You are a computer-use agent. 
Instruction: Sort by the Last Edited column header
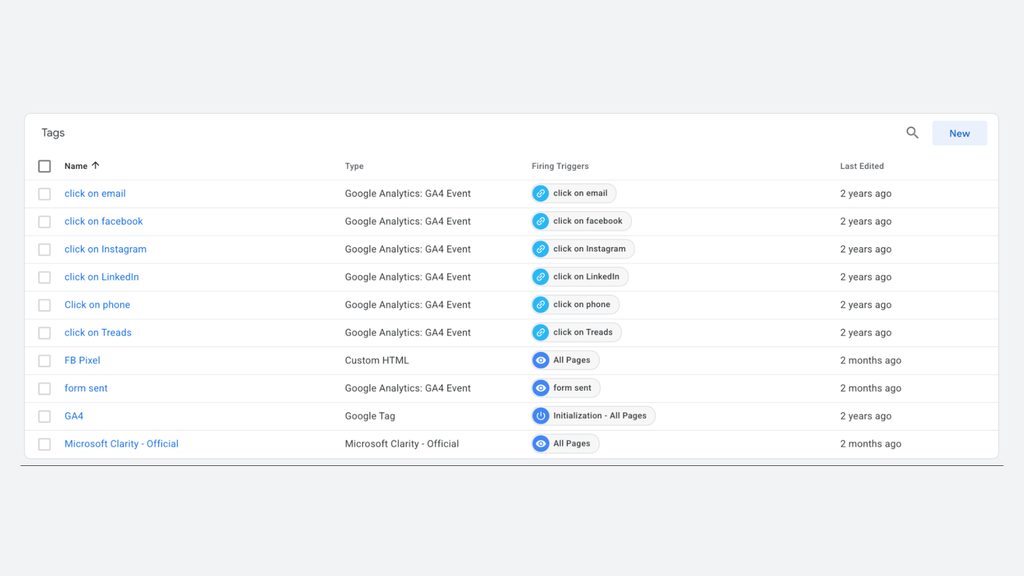pos(861,166)
